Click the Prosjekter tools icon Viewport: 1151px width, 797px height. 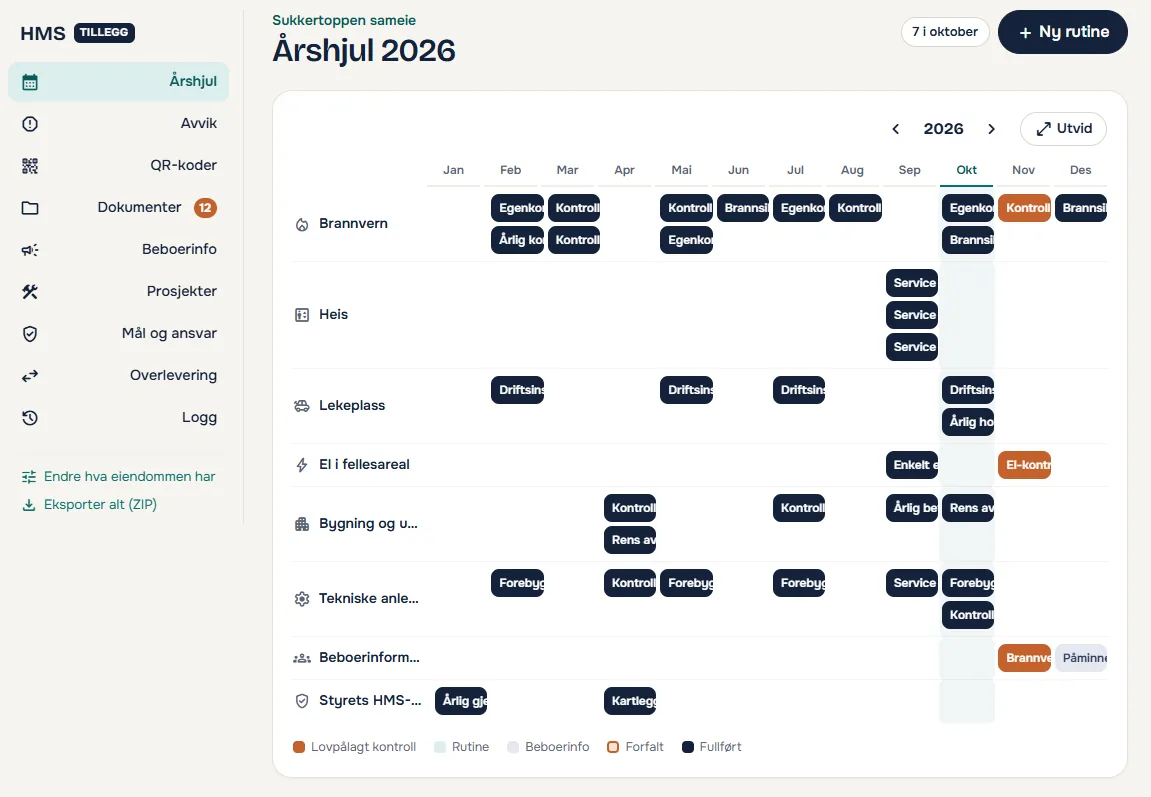(30, 291)
